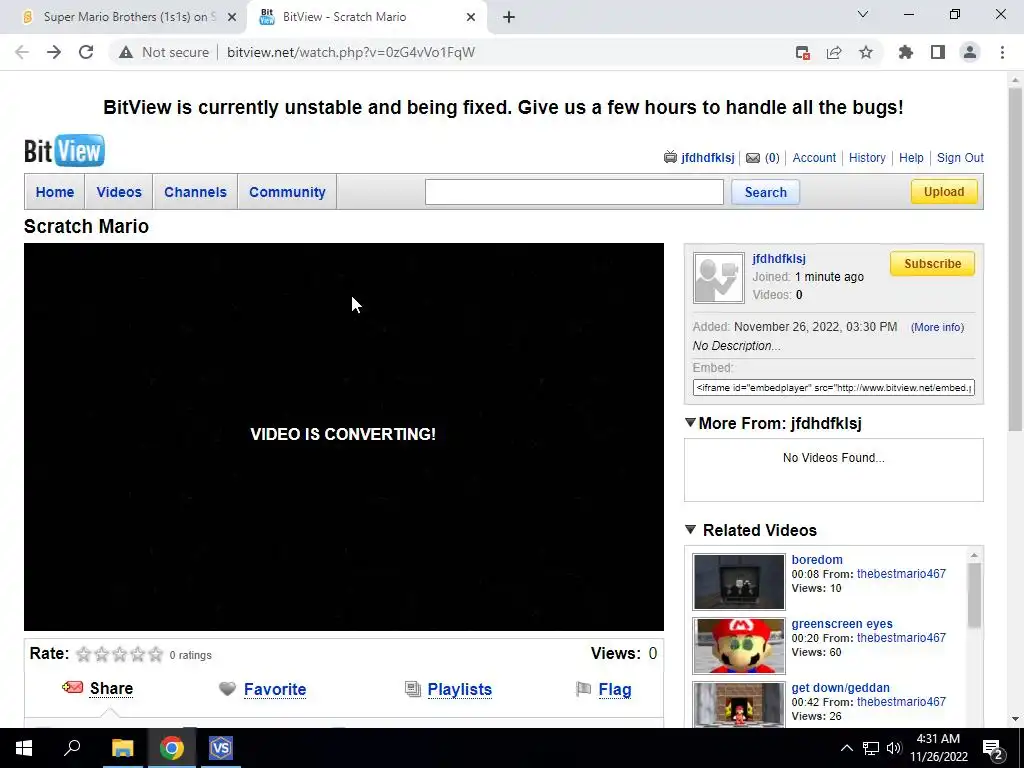Screen dimensions: 1024x768
Task: Open Windows taskbar search
Action: point(72,748)
